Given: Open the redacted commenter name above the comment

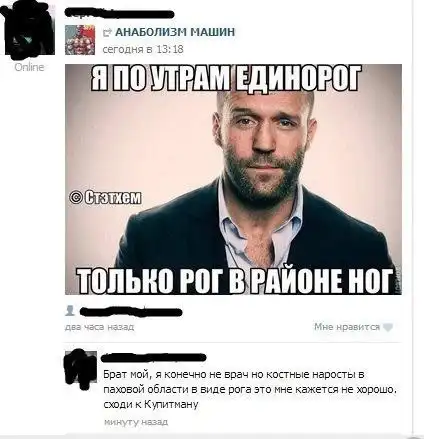Looking at the screenshot, I should [x=153, y=357].
